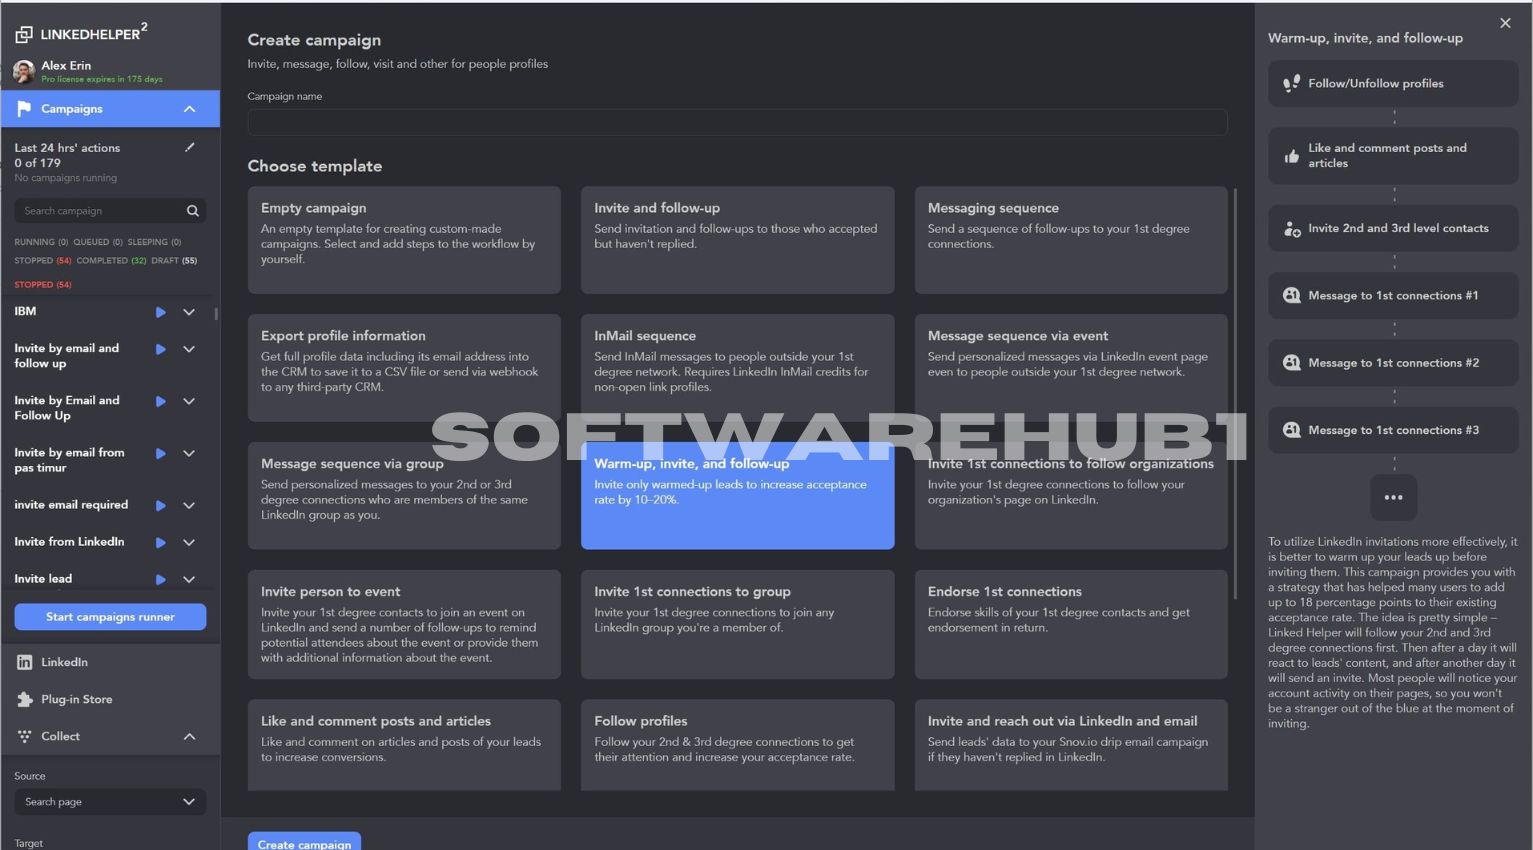
Task: Click the Campaign name input field
Action: 737,122
